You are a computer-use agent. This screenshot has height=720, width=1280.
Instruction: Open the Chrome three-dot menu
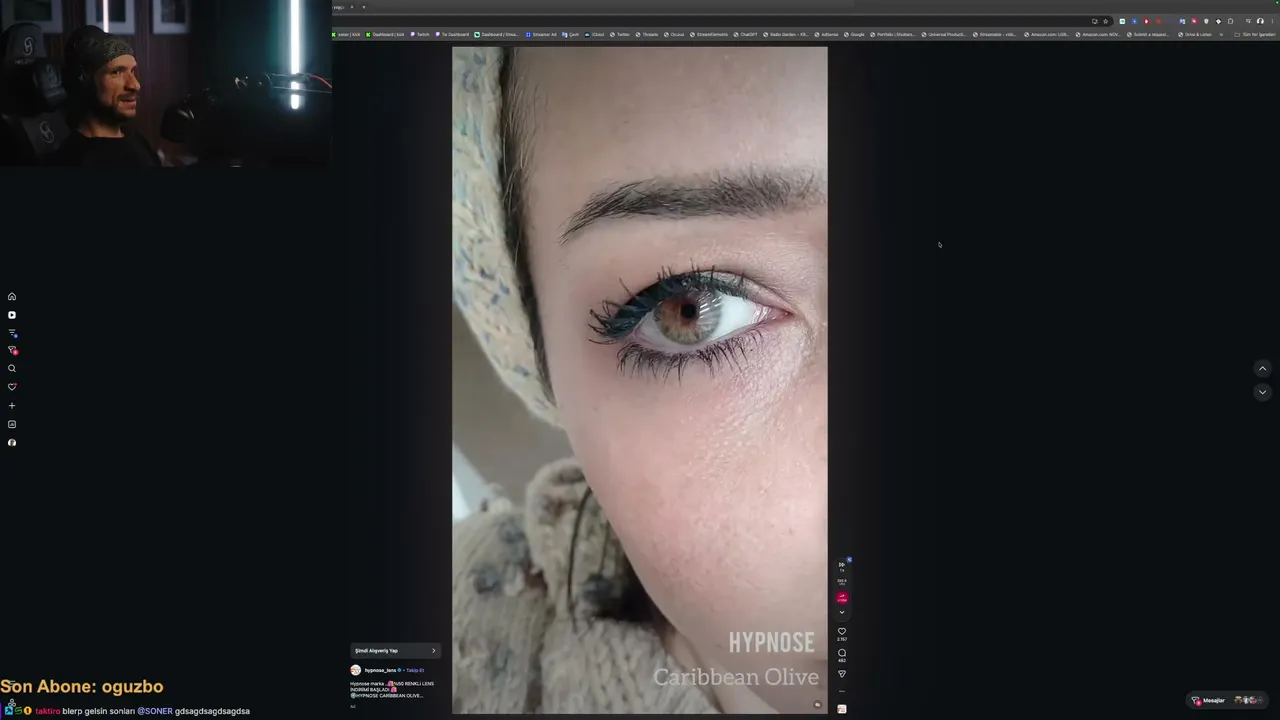[x=1272, y=21]
